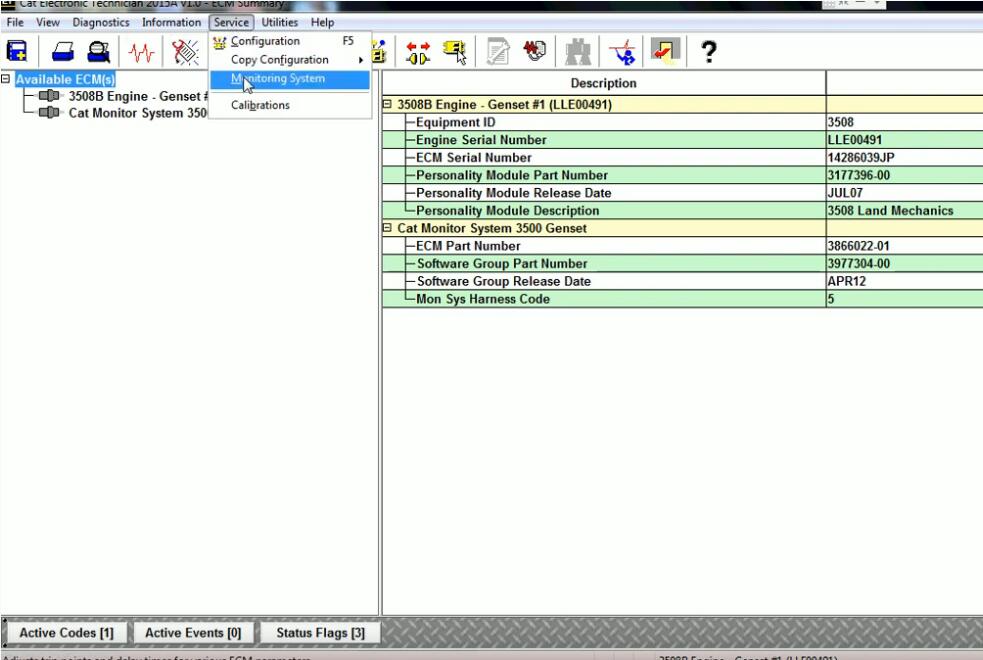983x660 pixels.
Task: Open the active diagnostic codes wrench icon
Action: (185, 52)
